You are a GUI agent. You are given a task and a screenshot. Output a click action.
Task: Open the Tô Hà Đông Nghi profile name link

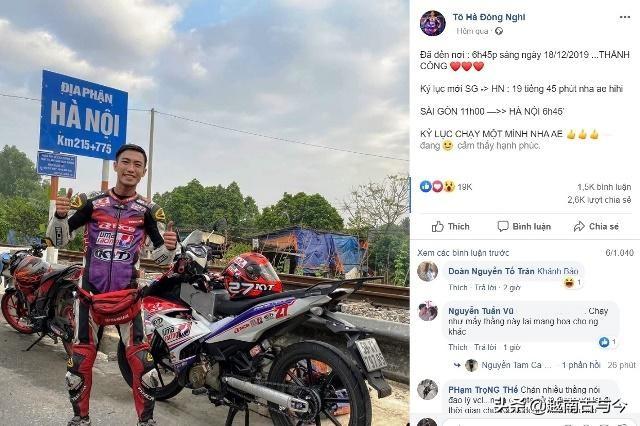pyautogui.click(x=489, y=17)
